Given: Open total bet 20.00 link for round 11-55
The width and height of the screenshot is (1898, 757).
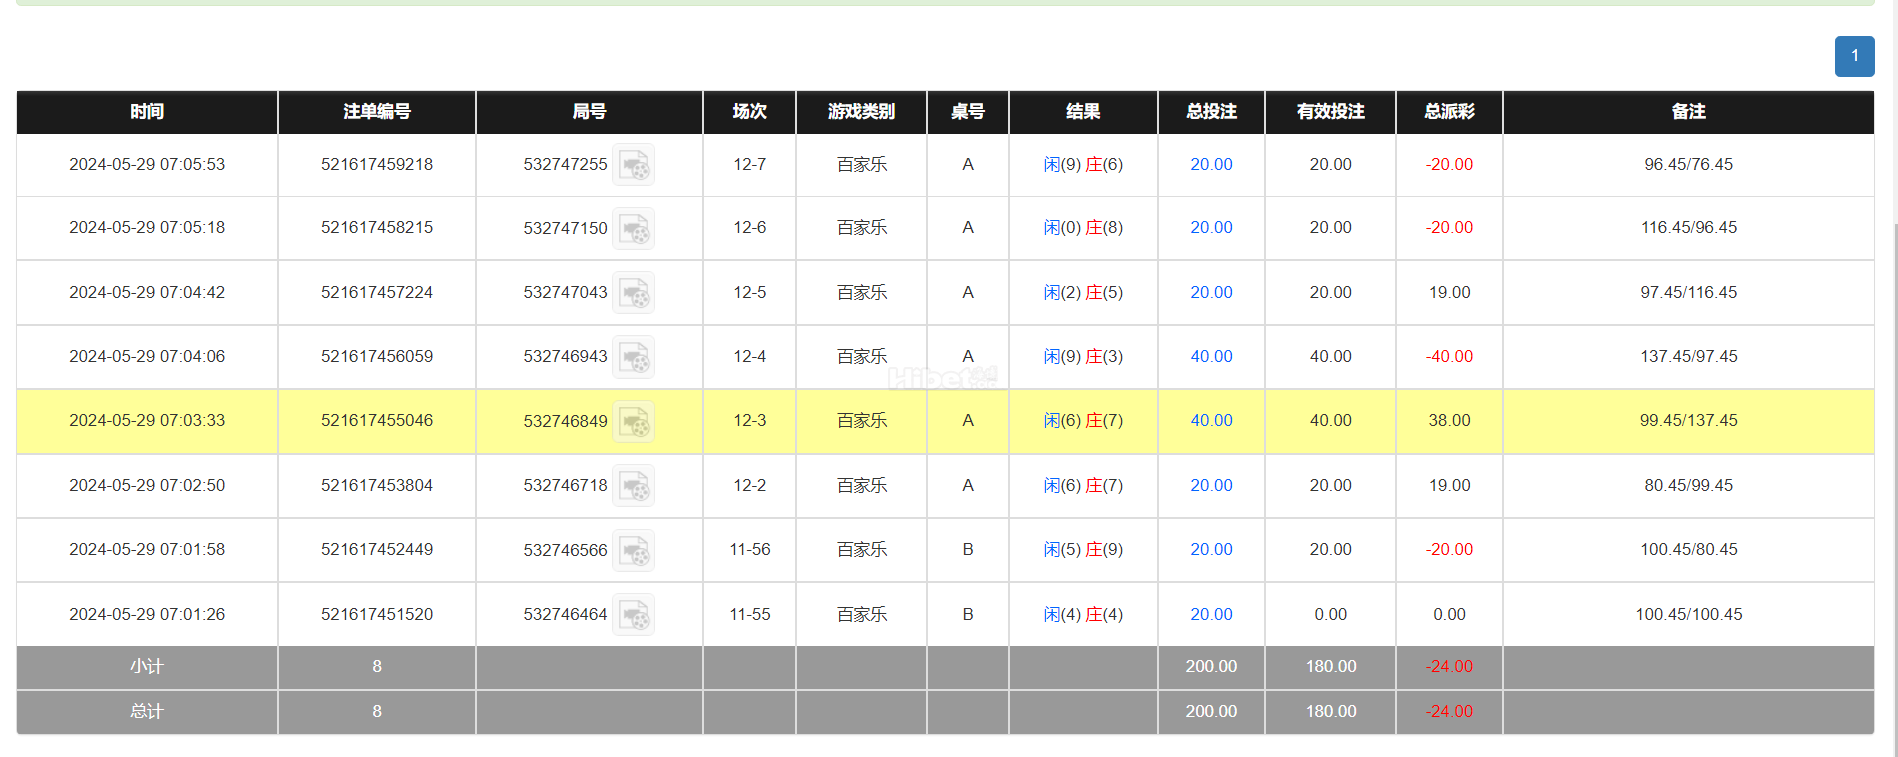Looking at the screenshot, I should point(1211,614).
